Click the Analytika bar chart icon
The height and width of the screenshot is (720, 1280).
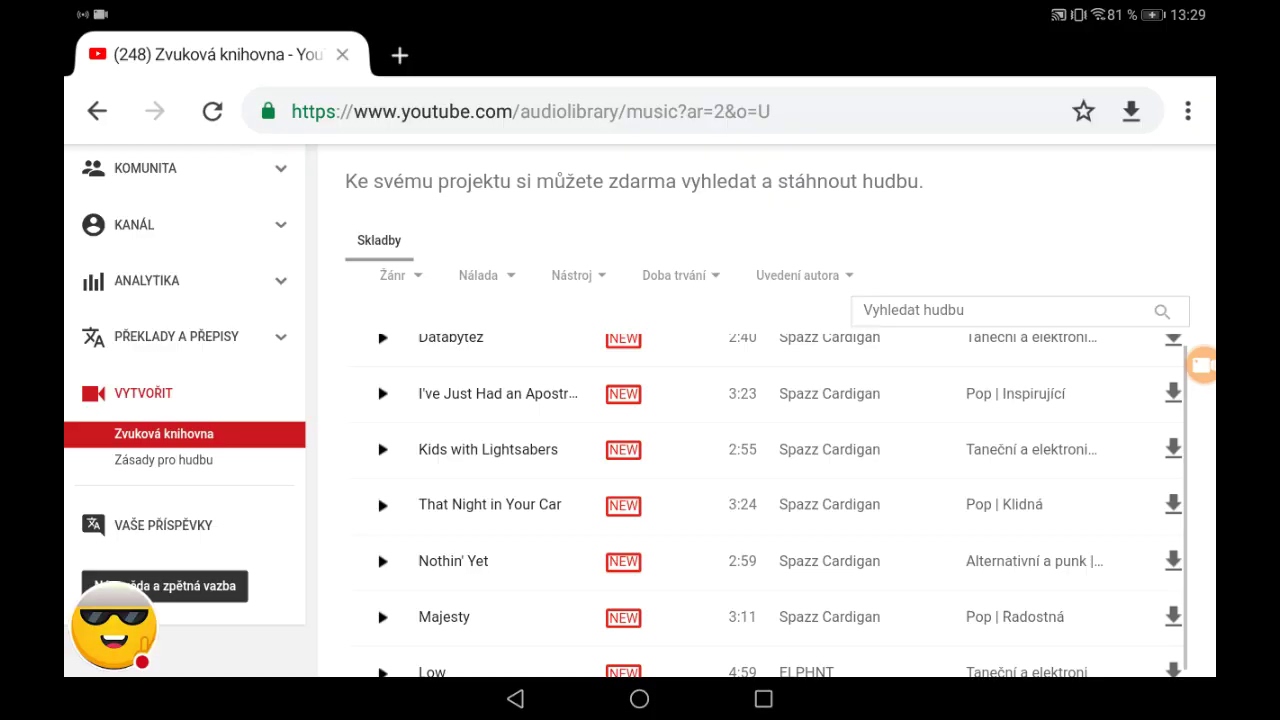93,281
